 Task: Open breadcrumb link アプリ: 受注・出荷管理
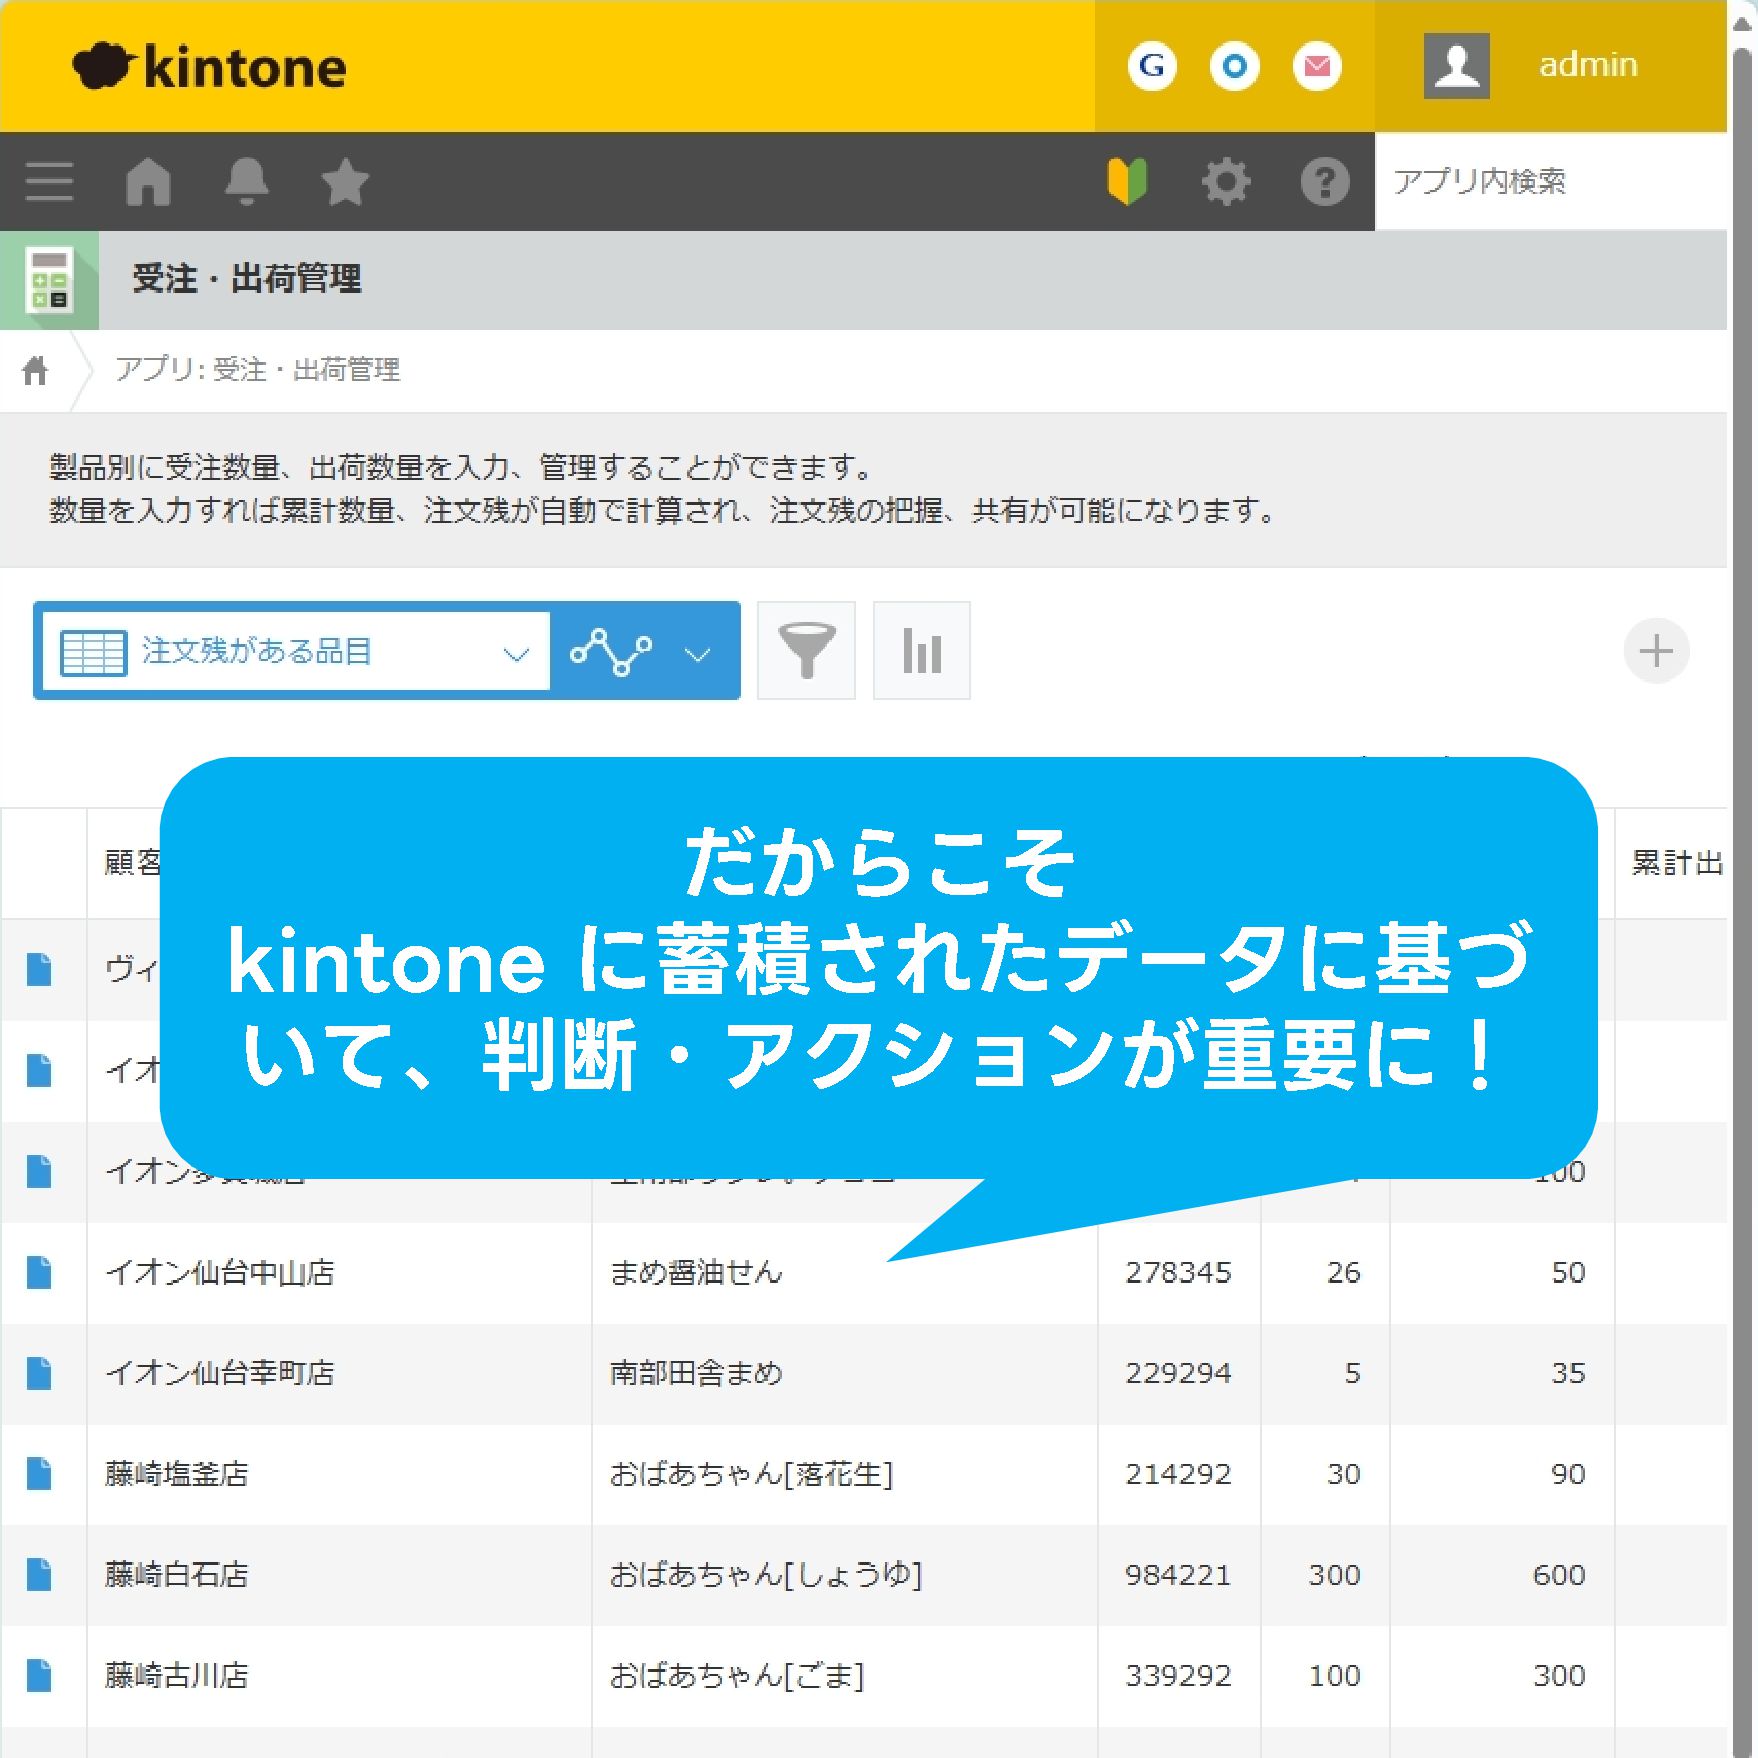coord(257,370)
